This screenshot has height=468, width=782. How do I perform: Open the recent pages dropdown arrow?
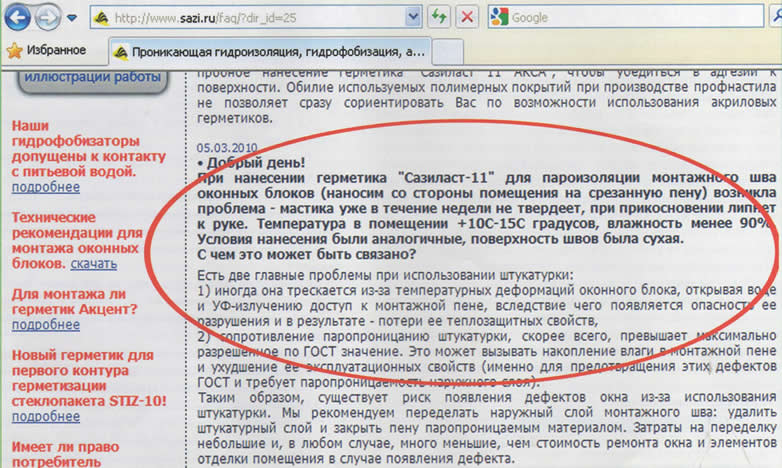point(72,18)
